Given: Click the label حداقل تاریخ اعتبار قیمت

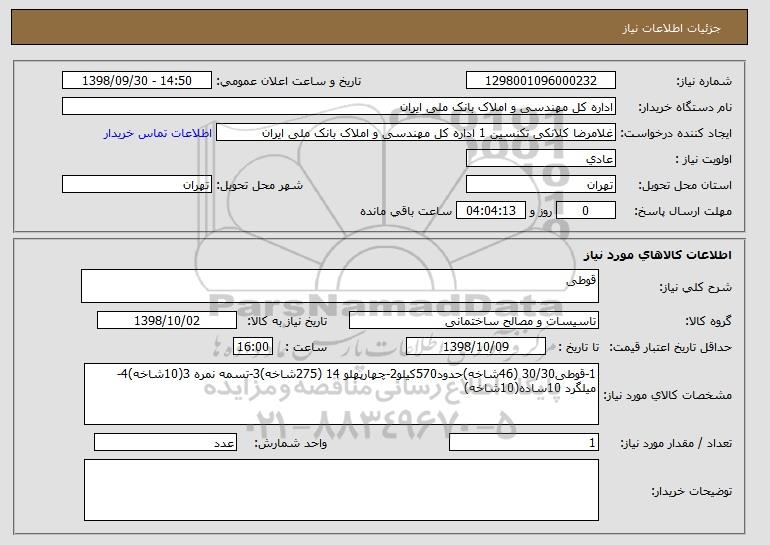Looking at the screenshot, I should click(670, 348).
